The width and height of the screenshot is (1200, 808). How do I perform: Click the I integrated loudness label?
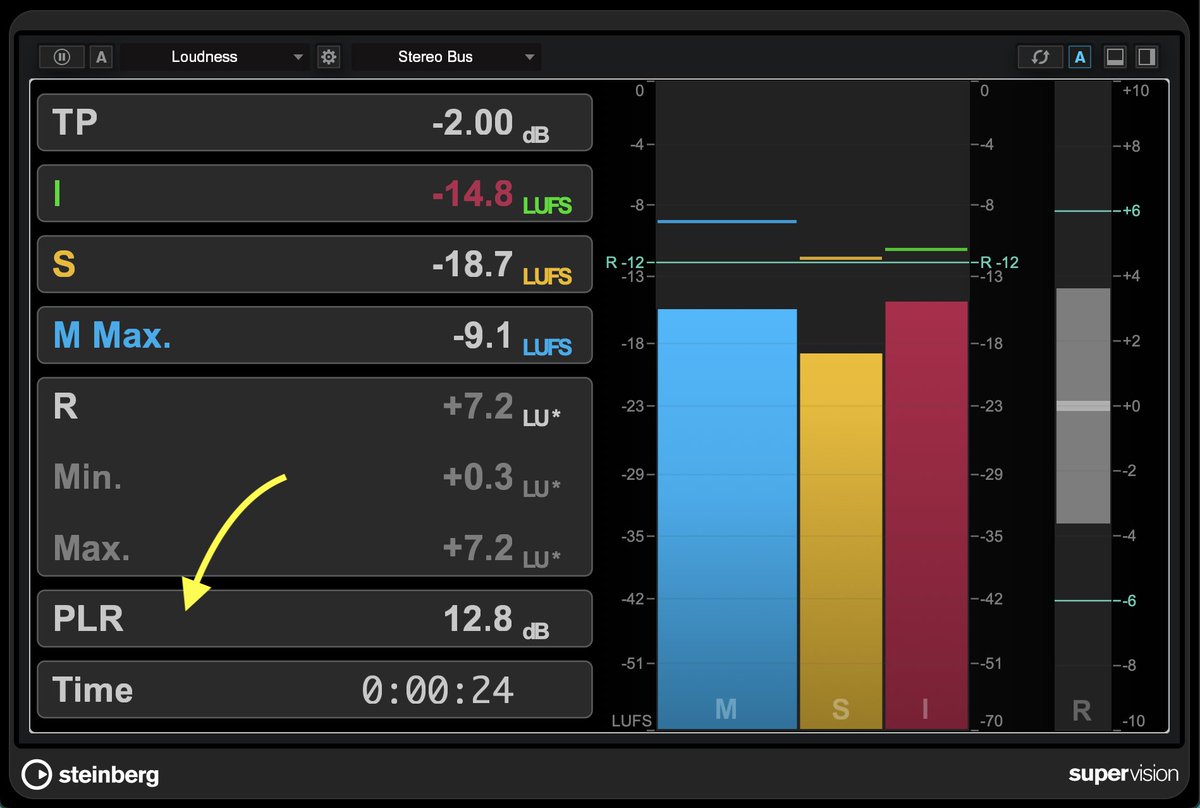(57, 193)
